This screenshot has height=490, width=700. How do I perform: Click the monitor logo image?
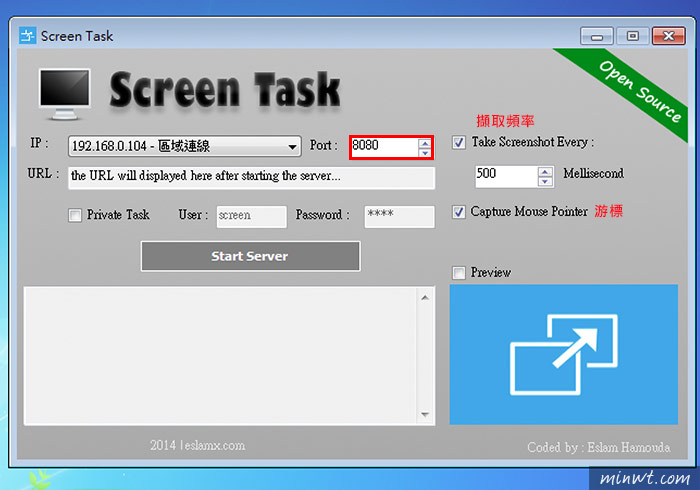click(x=65, y=94)
